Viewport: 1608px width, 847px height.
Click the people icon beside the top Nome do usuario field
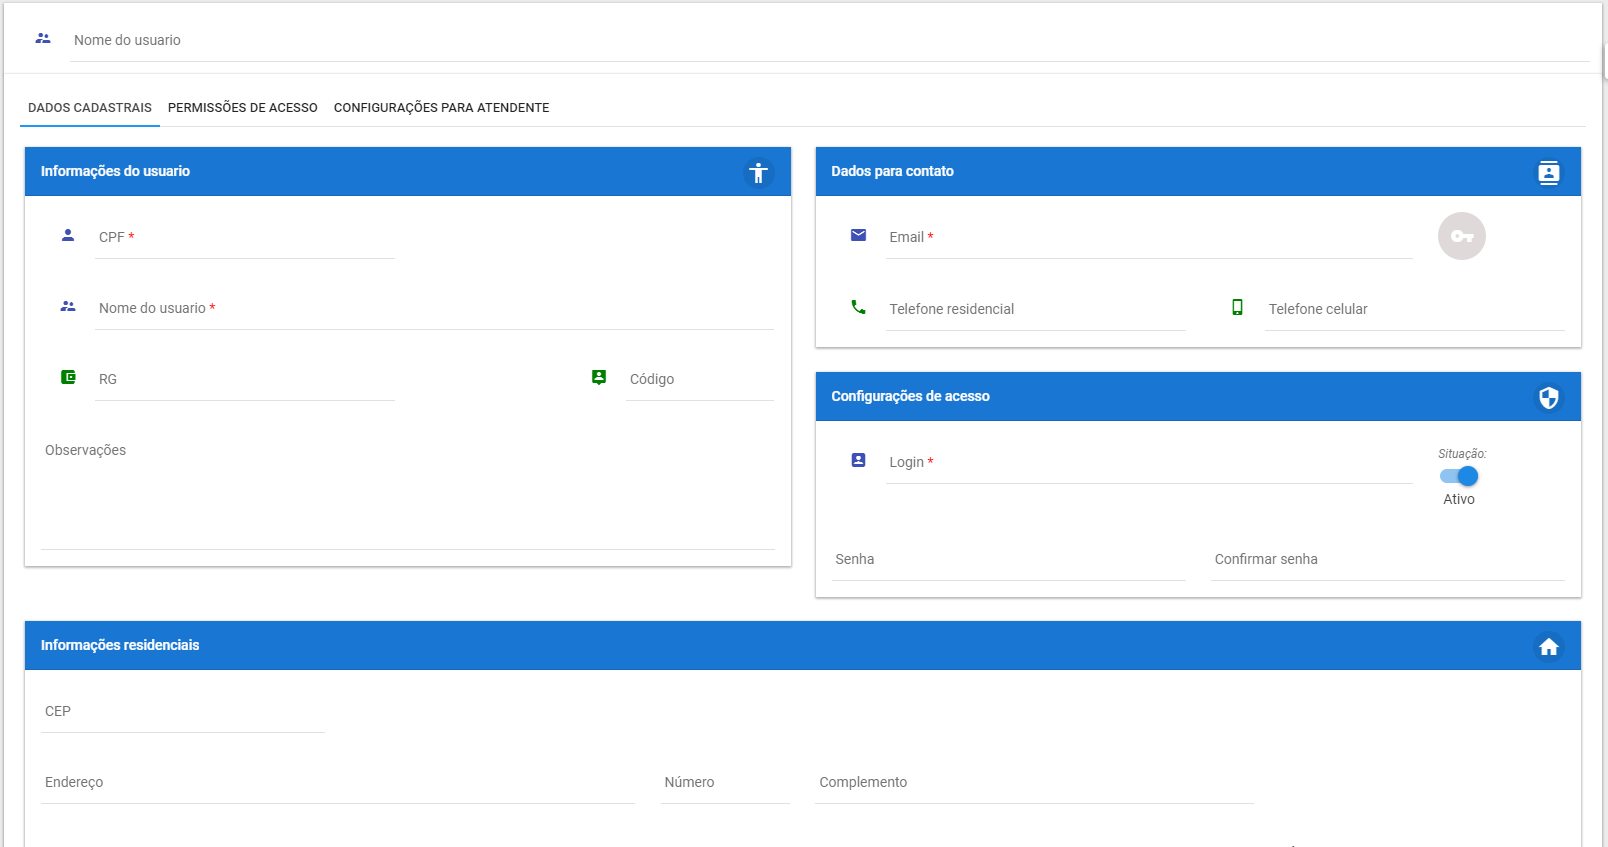43,38
